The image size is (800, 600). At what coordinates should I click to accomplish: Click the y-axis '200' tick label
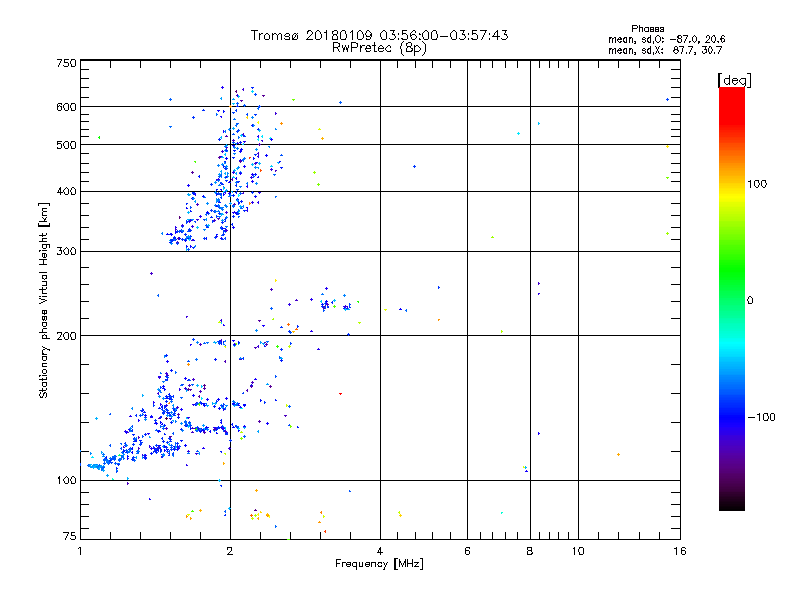tap(66, 336)
